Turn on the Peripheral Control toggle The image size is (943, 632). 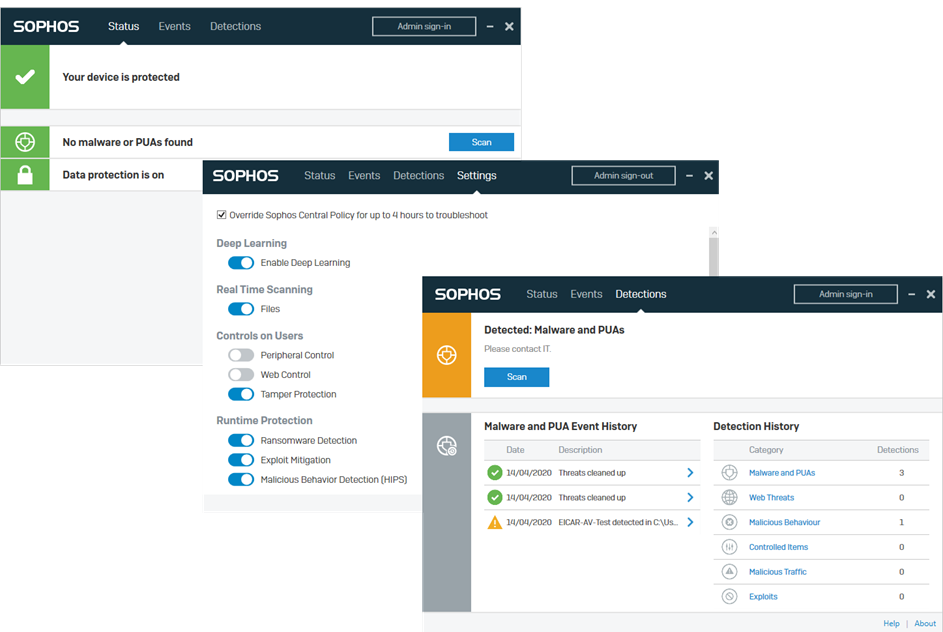click(x=241, y=355)
